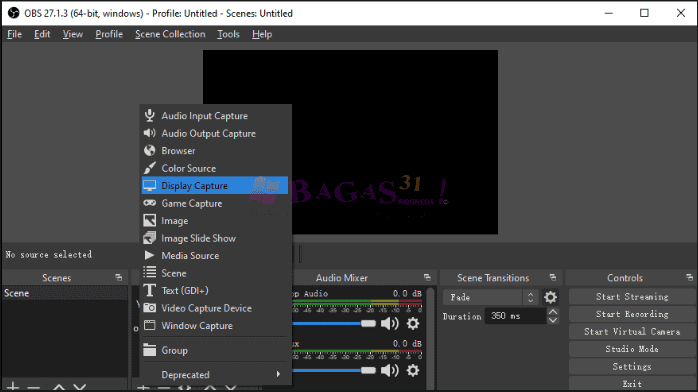The image size is (698, 392).
Task: Choose Audio Output Capture from menu
Action: pyautogui.click(x=215, y=133)
